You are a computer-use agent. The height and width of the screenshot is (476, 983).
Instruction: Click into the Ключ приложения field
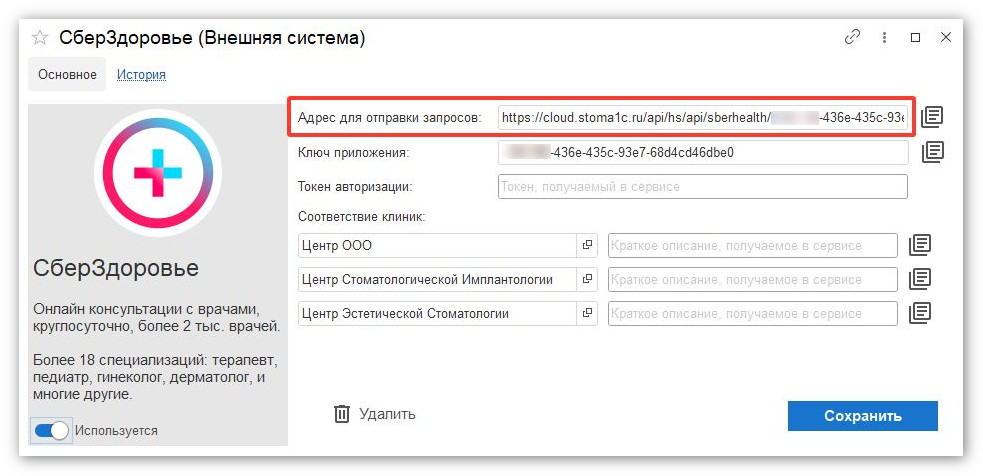(703, 152)
